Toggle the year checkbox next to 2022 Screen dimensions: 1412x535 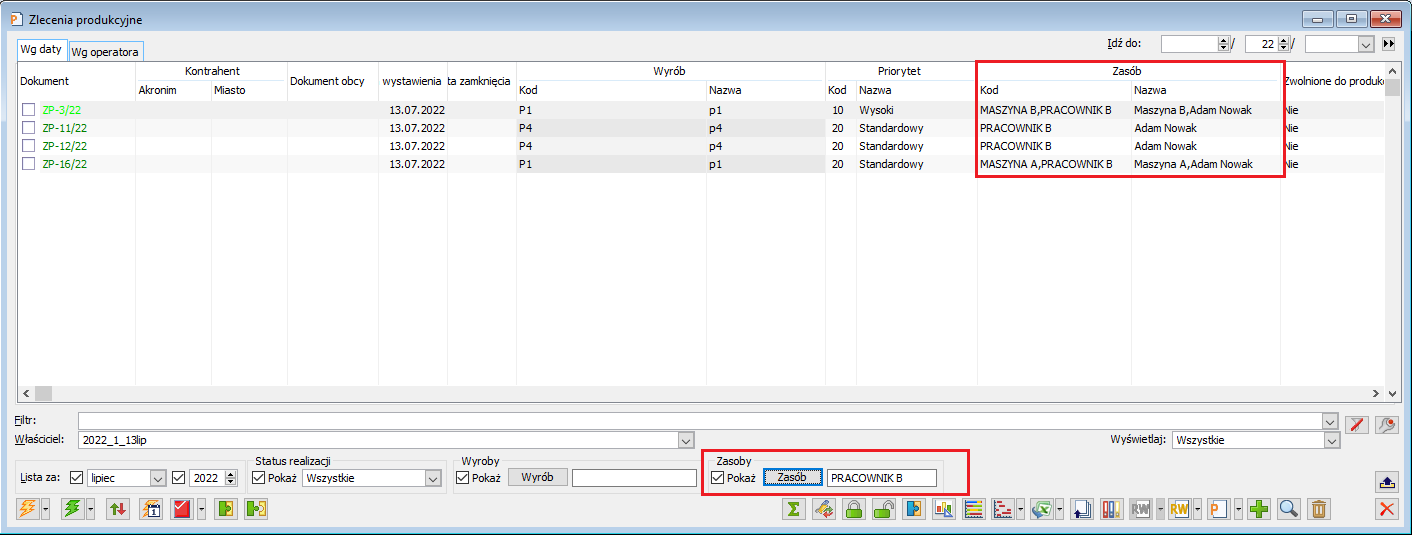point(179,478)
